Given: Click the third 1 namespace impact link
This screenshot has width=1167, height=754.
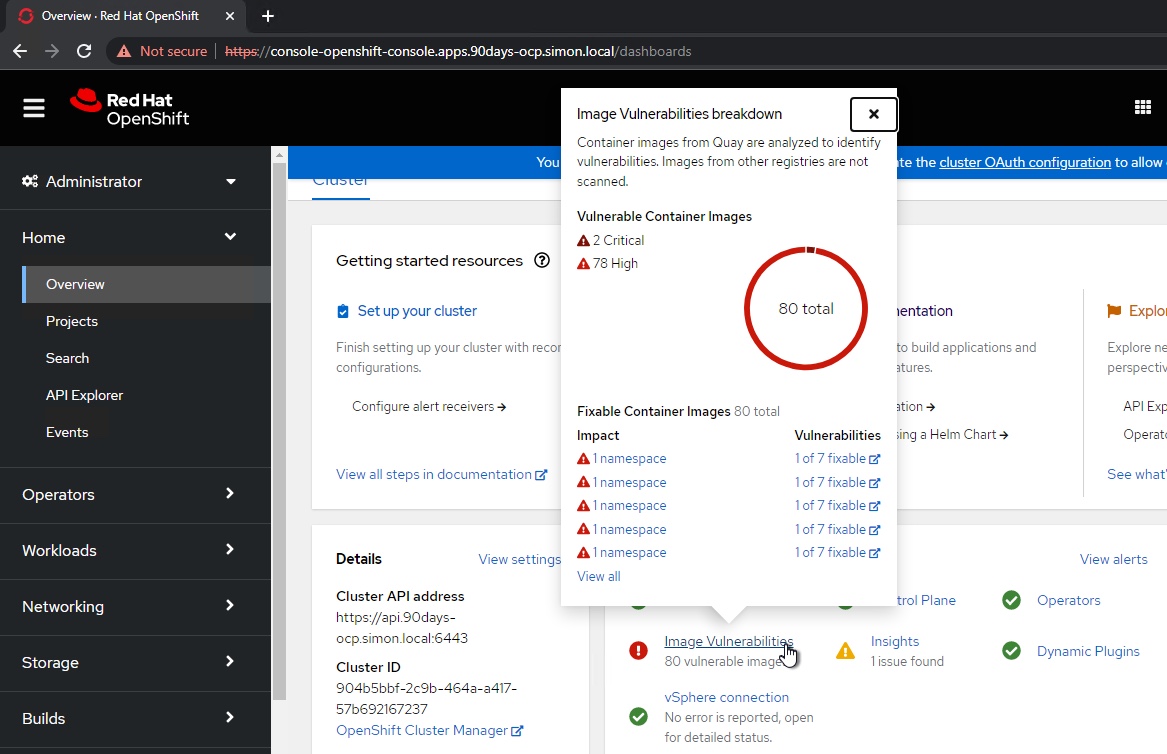Looking at the screenshot, I should (x=629, y=505).
